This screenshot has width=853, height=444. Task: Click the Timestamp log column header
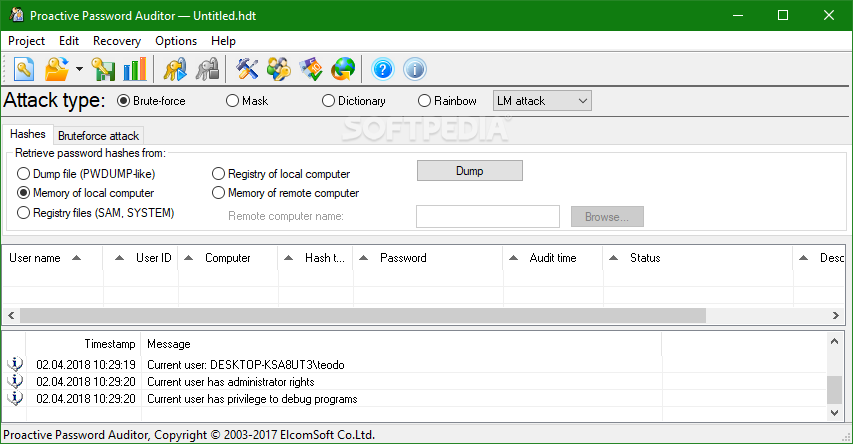coord(83,344)
